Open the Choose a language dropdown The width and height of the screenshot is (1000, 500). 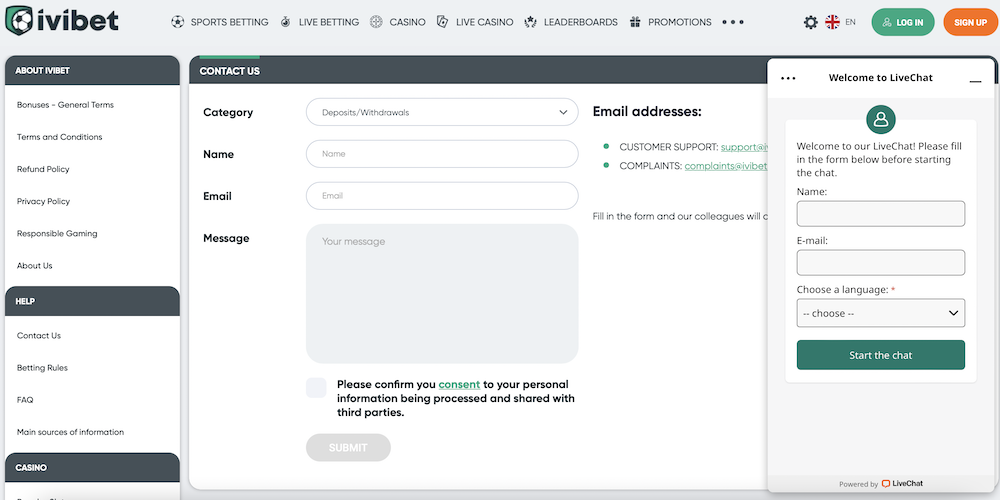pyautogui.click(x=881, y=313)
